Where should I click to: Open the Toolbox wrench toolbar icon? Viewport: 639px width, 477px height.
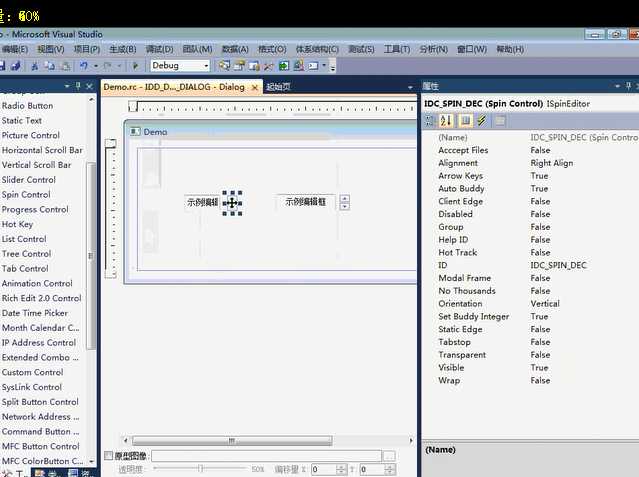click(x=269, y=66)
